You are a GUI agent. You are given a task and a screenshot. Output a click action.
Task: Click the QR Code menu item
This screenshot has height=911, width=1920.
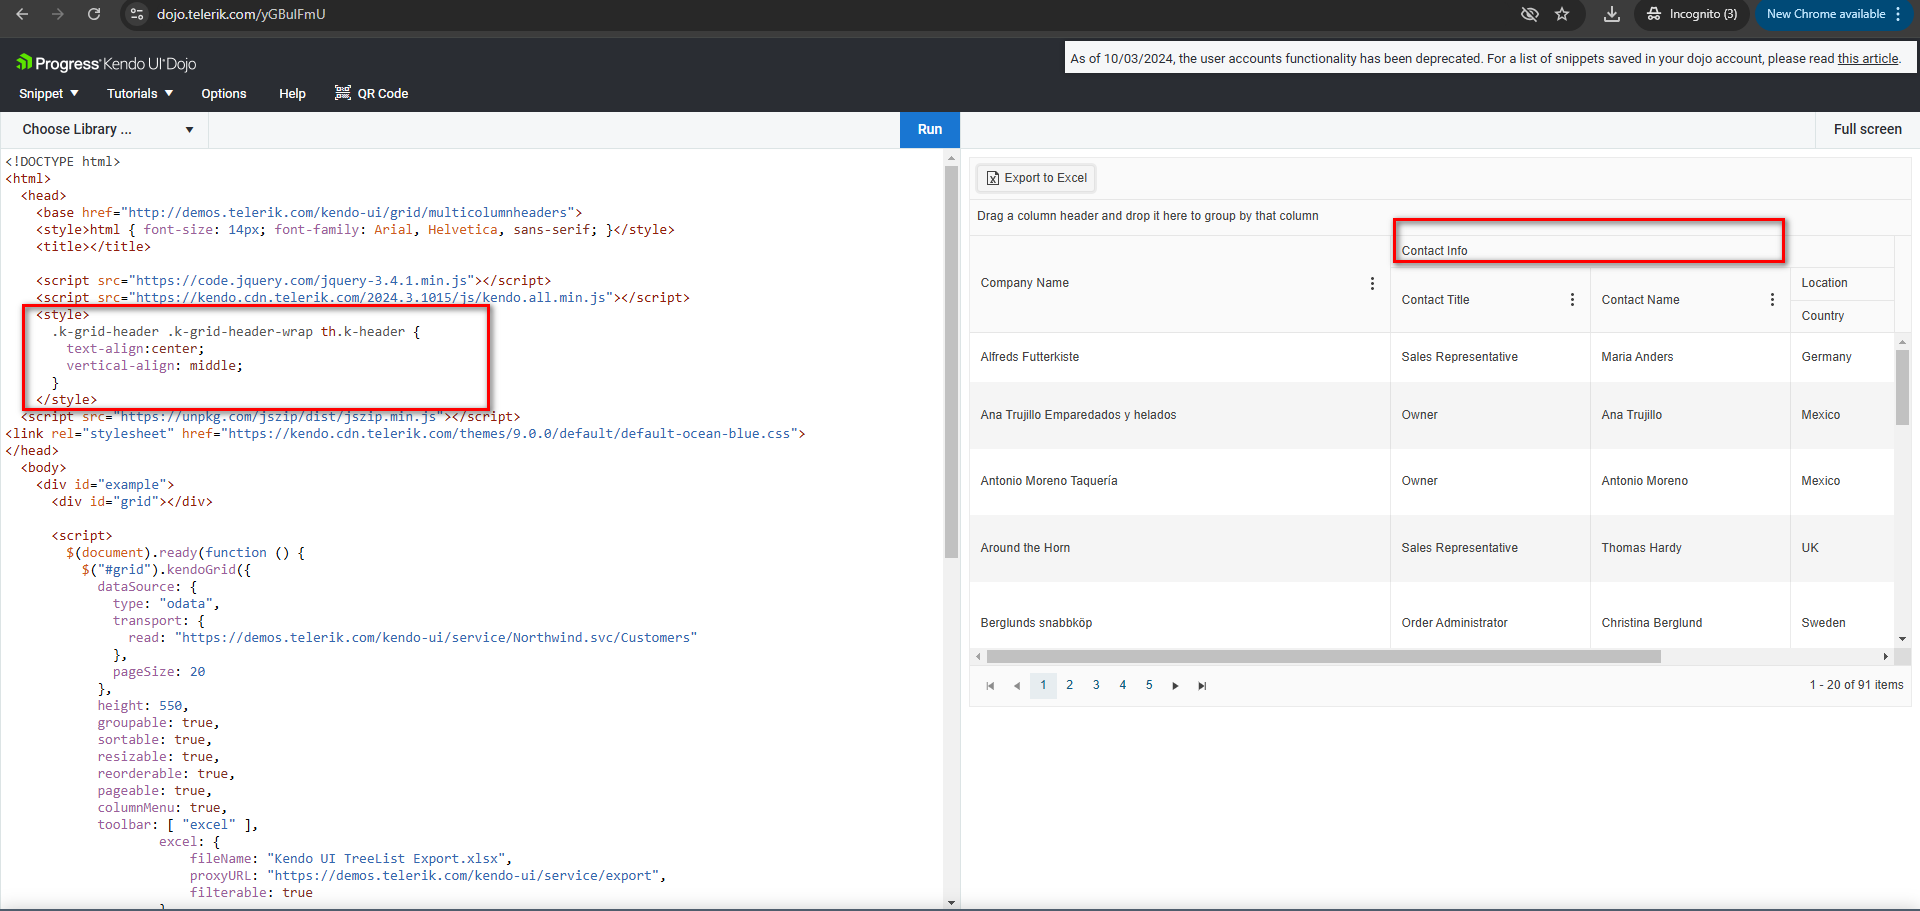[x=371, y=94]
